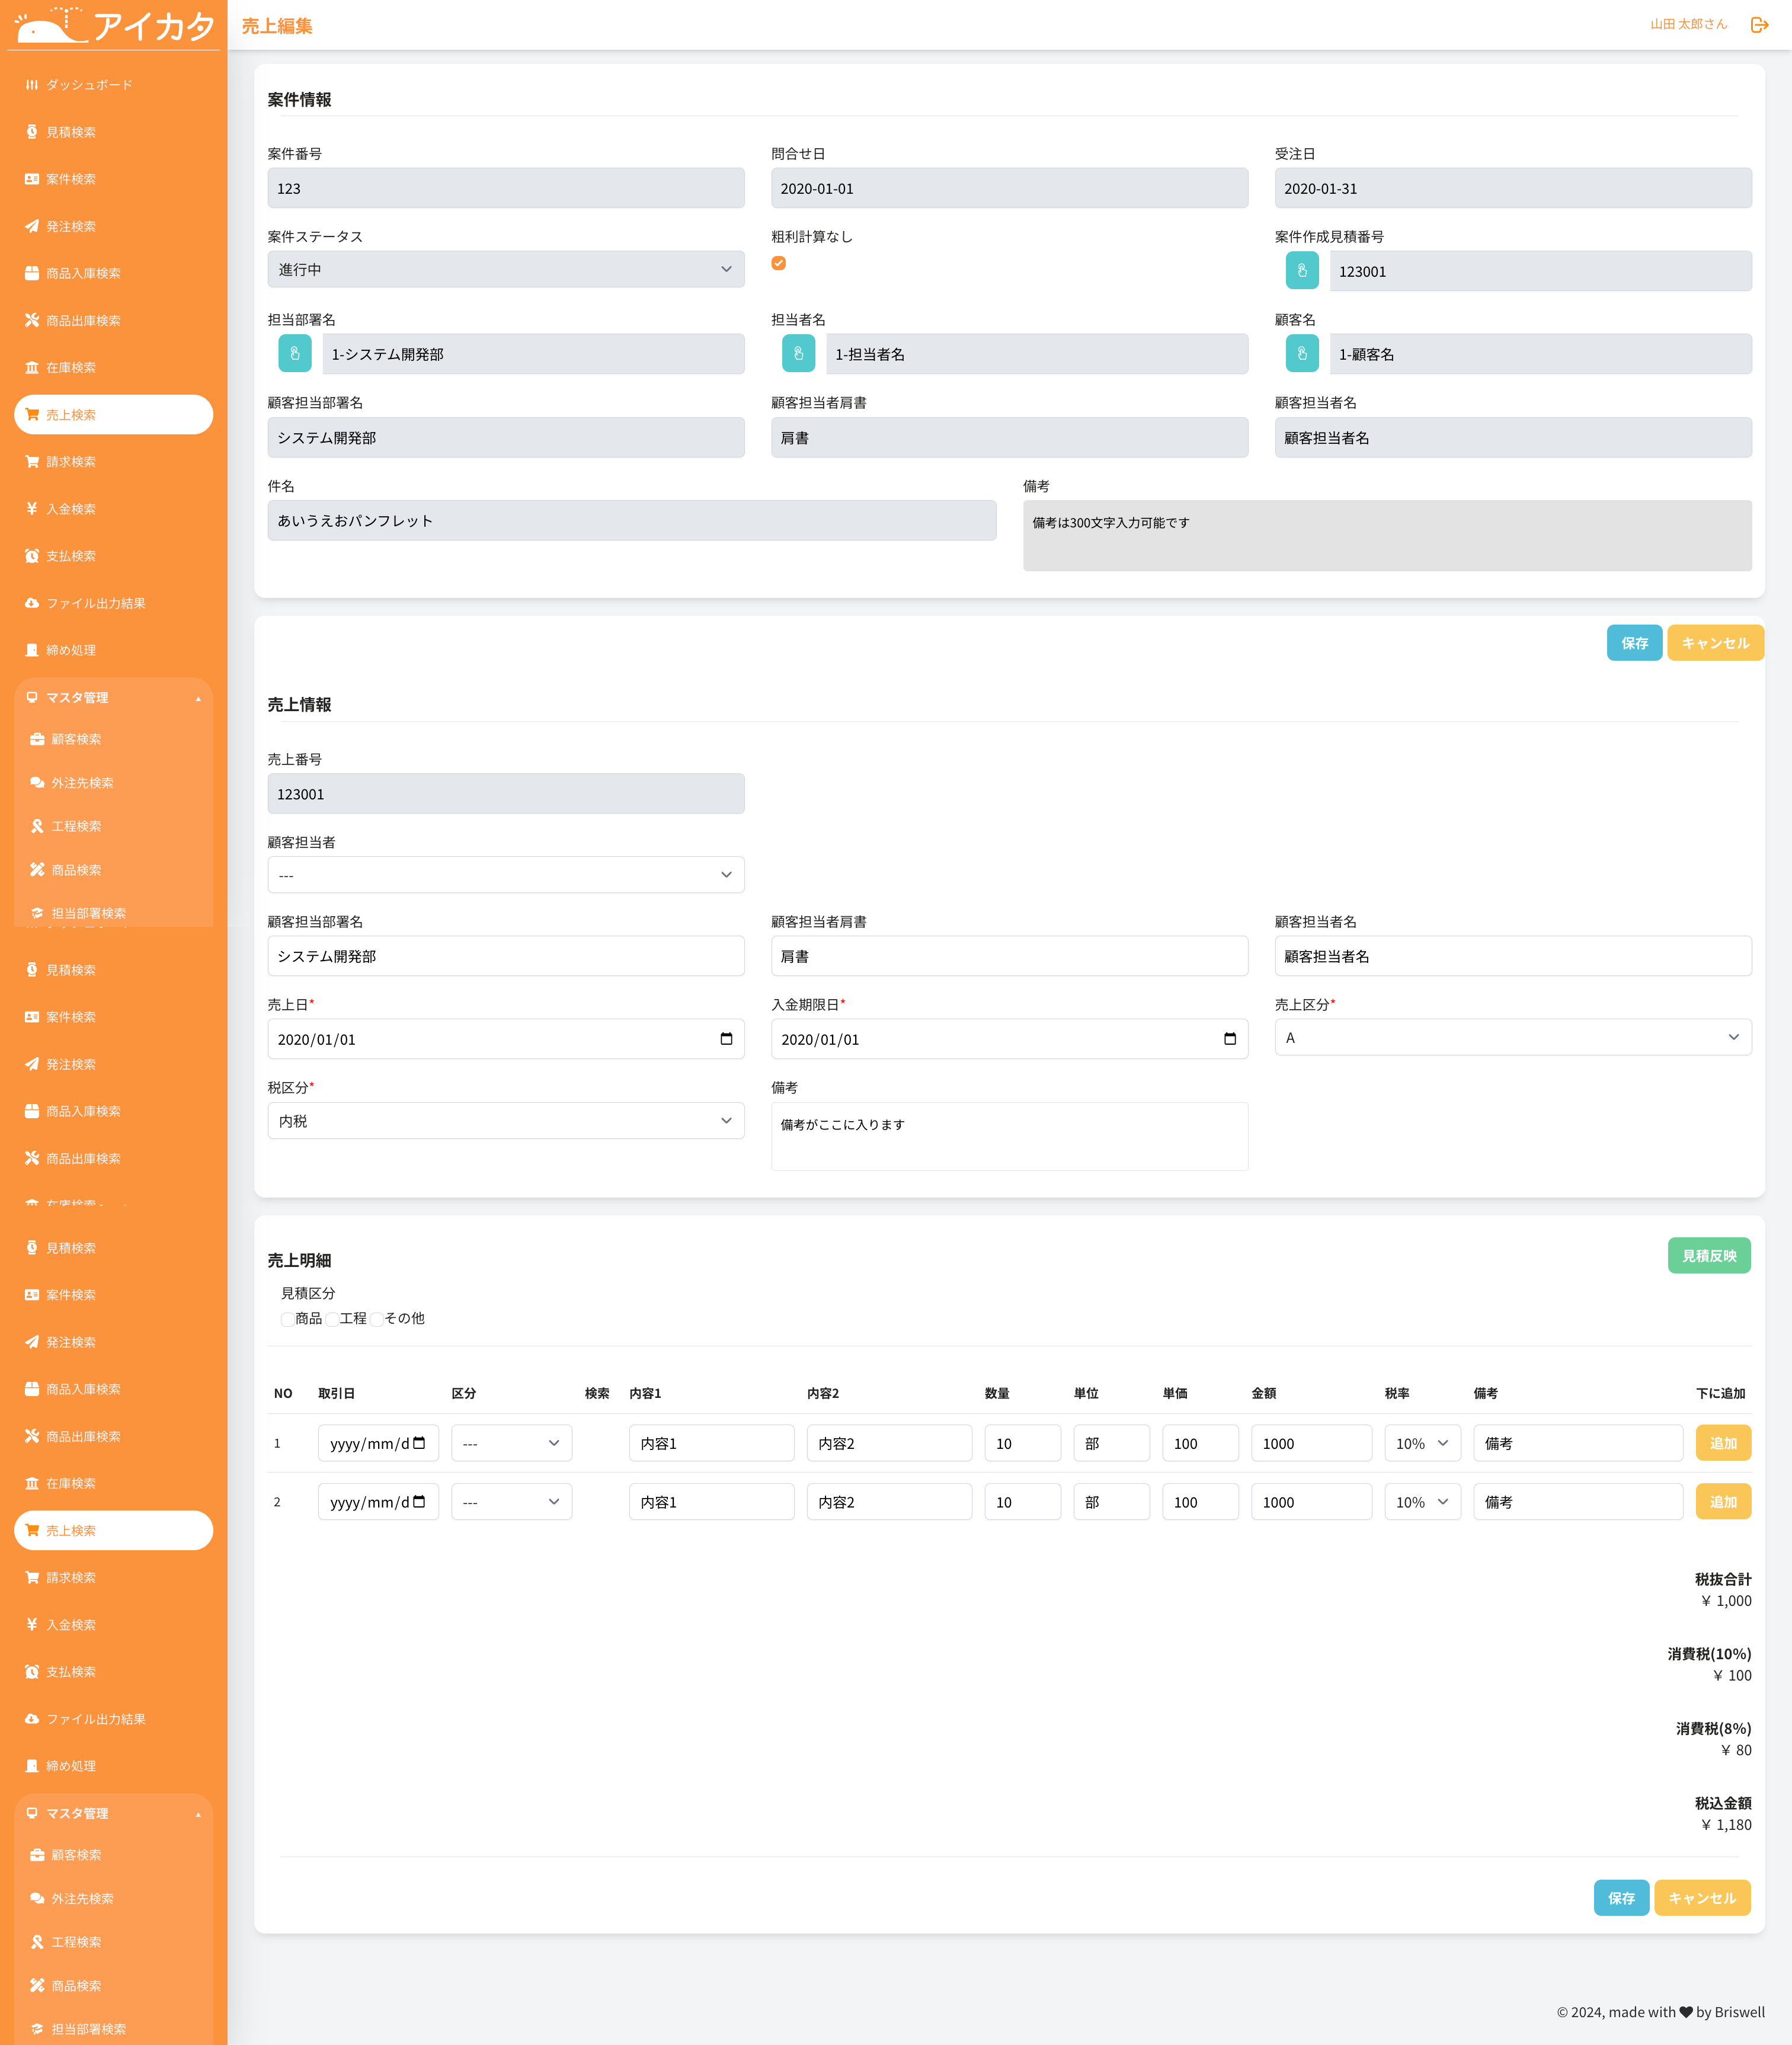Open lookup icon for 顧客名
The height and width of the screenshot is (2045, 1792).
coord(1301,354)
